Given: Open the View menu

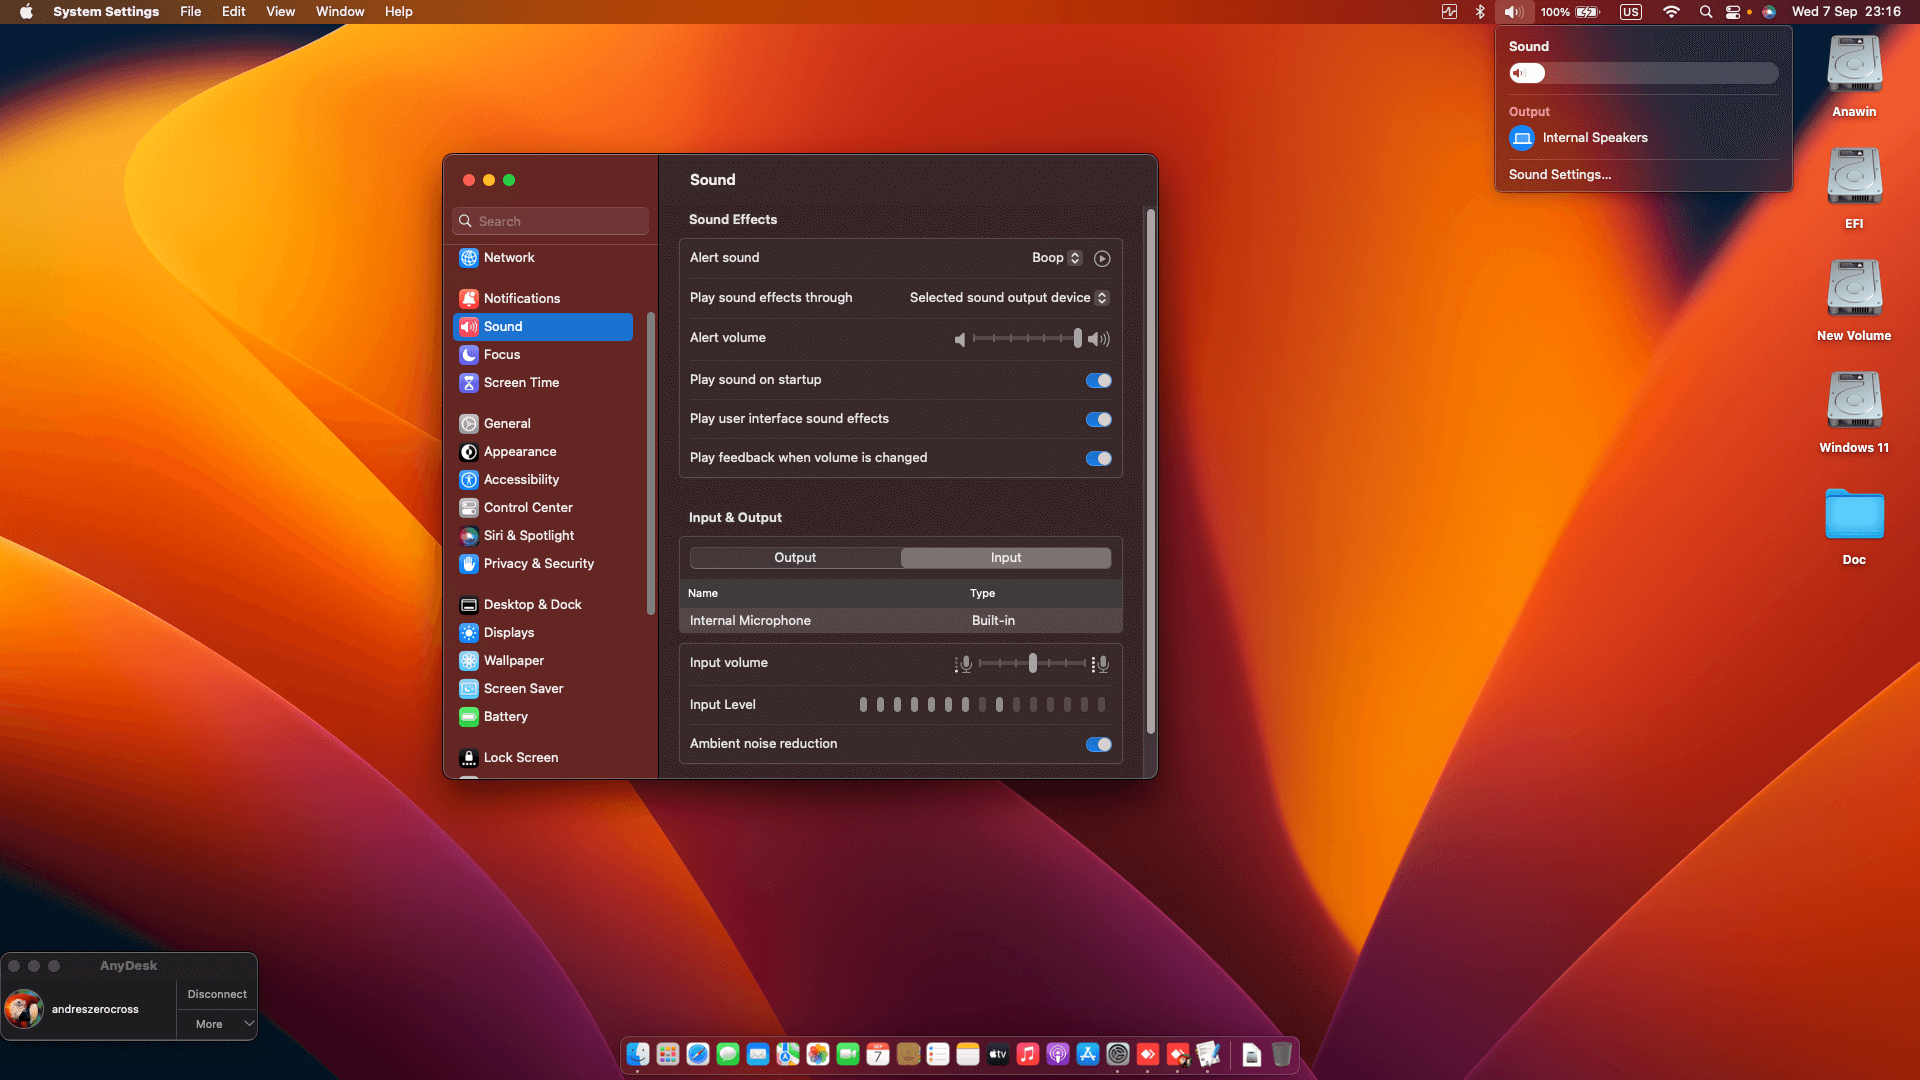Looking at the screenshot, I should pos(280,12).
